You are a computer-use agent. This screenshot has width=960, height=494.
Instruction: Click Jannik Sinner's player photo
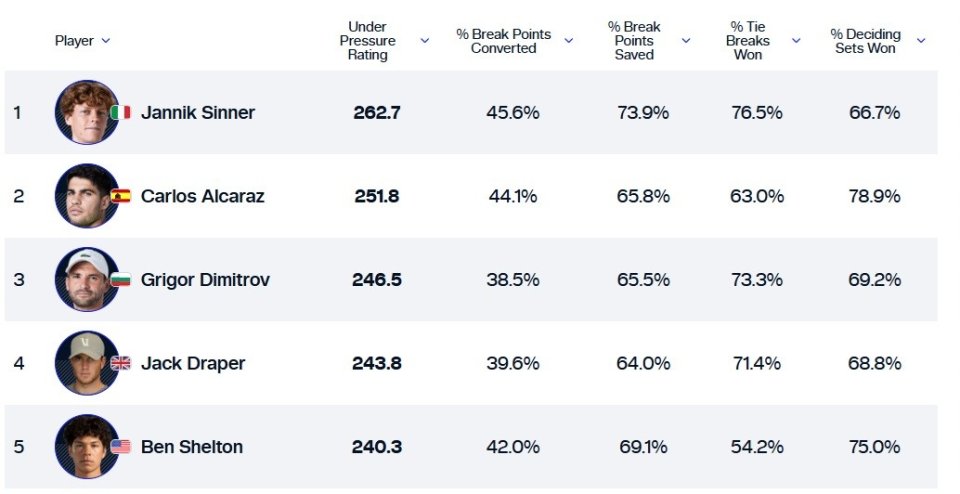[x=86, y=112]
